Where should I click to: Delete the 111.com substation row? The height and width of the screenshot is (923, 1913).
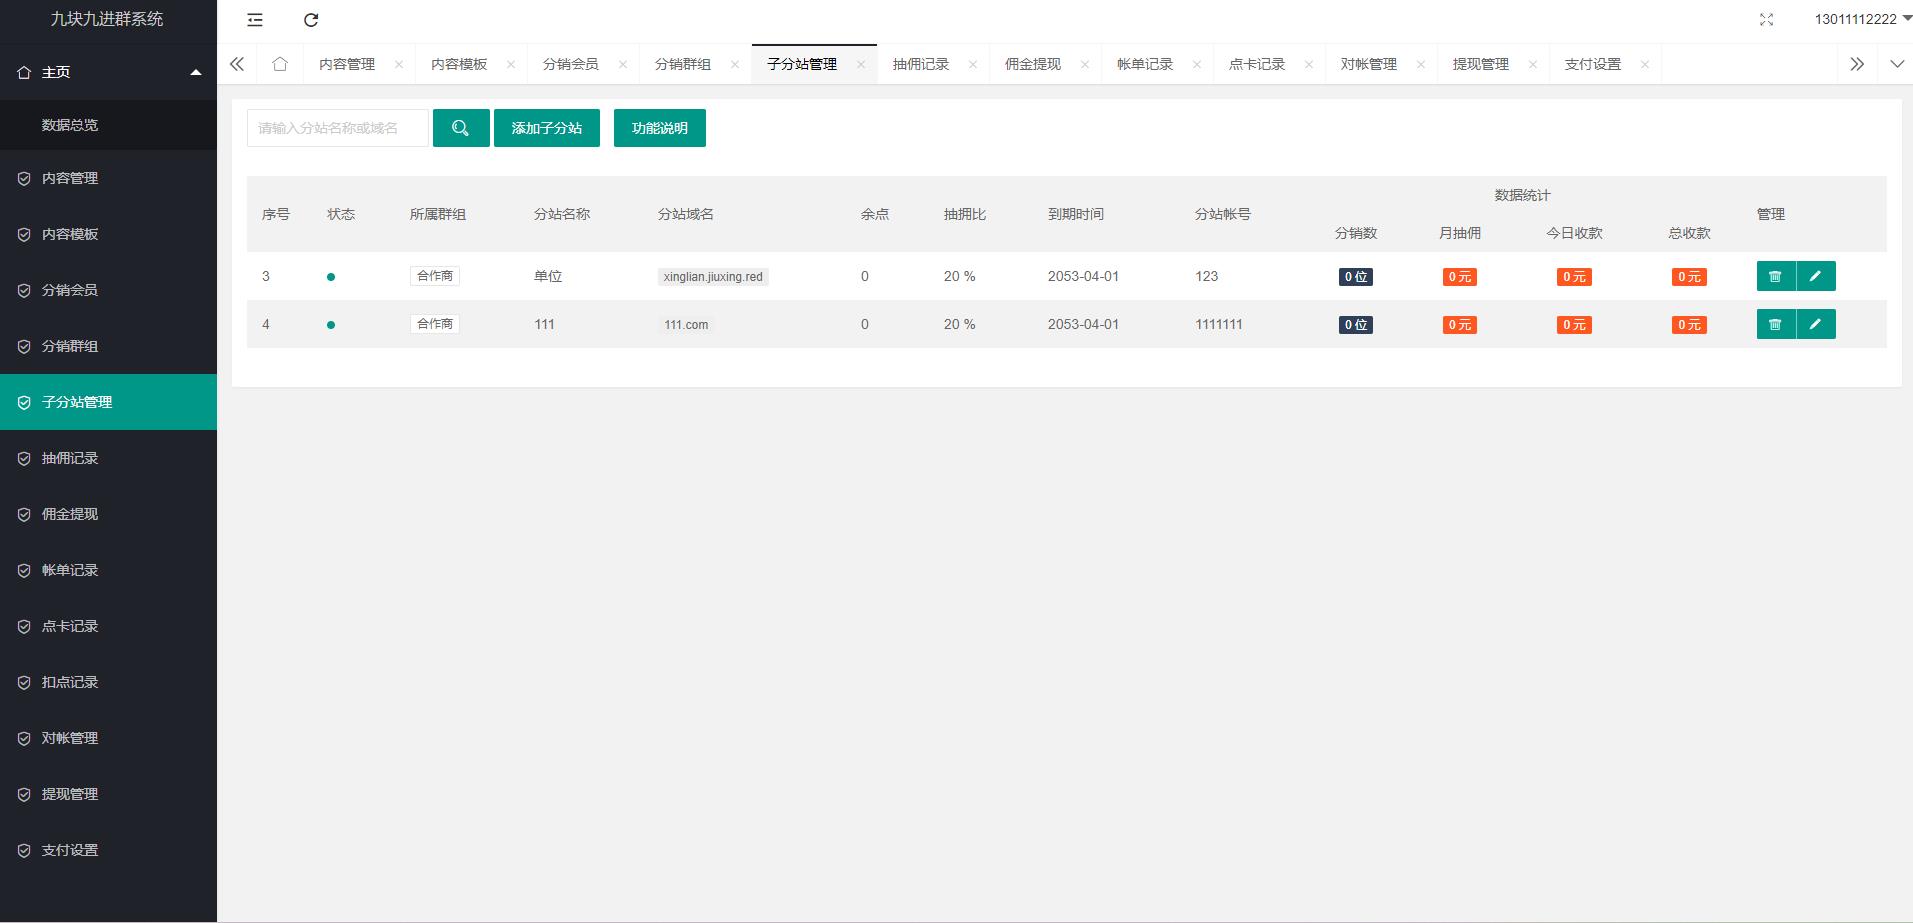pos(1775,324)
